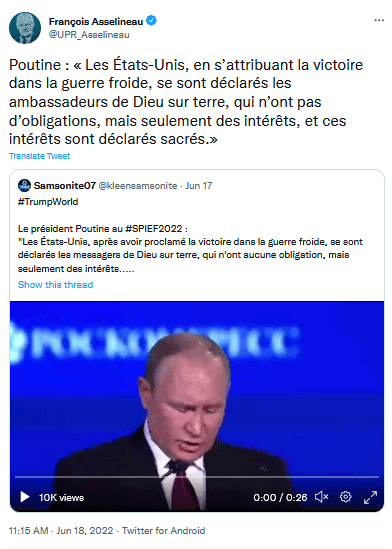Play the embedded Putin video

(x=25, y=497)
